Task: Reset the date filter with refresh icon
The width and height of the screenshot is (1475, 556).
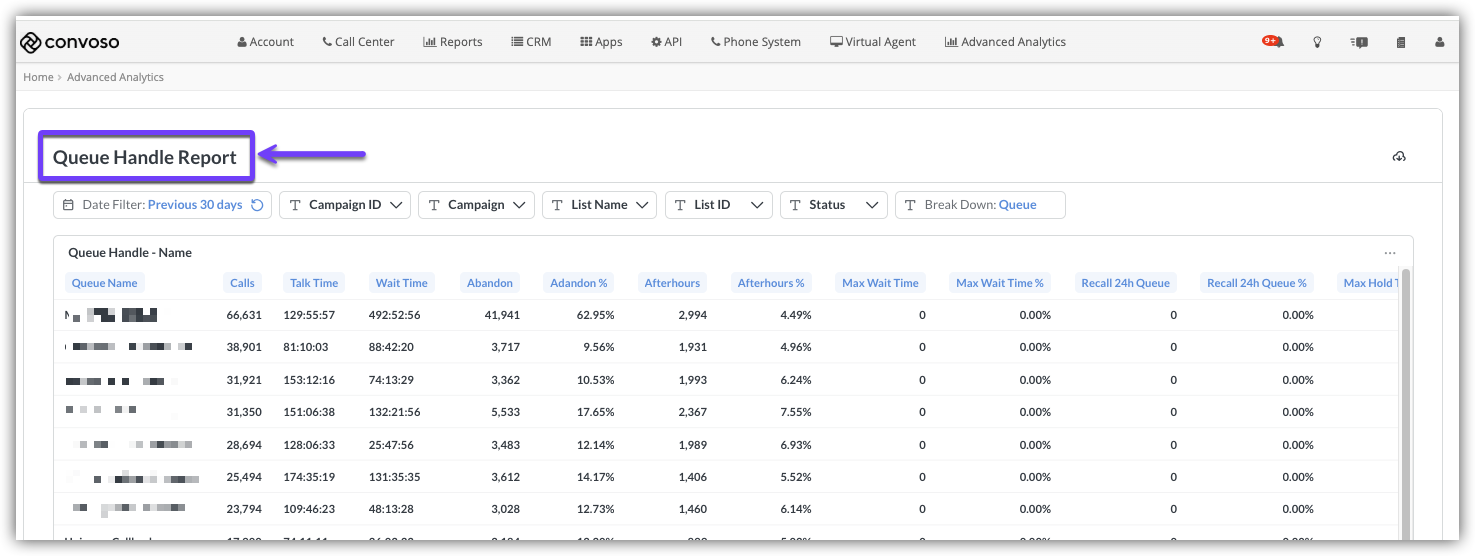Action: pos(257,205)
